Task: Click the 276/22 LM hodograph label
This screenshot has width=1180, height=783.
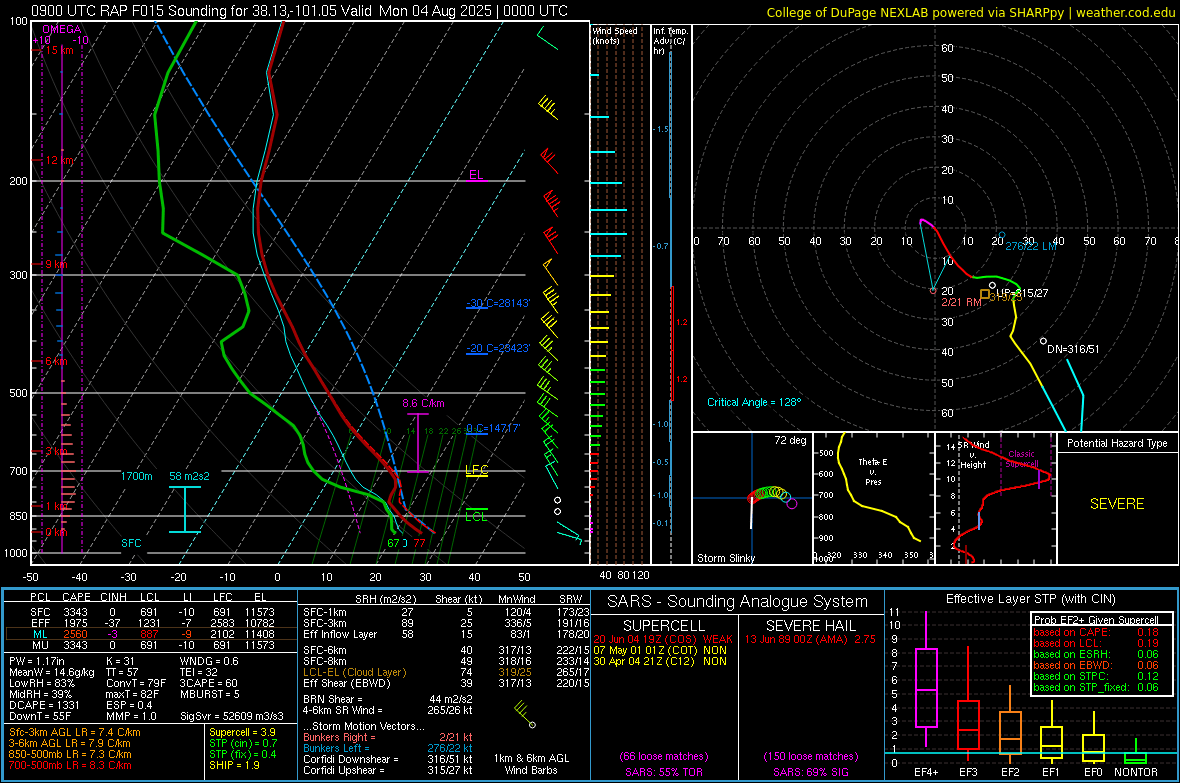Action: click(1031, 246)
